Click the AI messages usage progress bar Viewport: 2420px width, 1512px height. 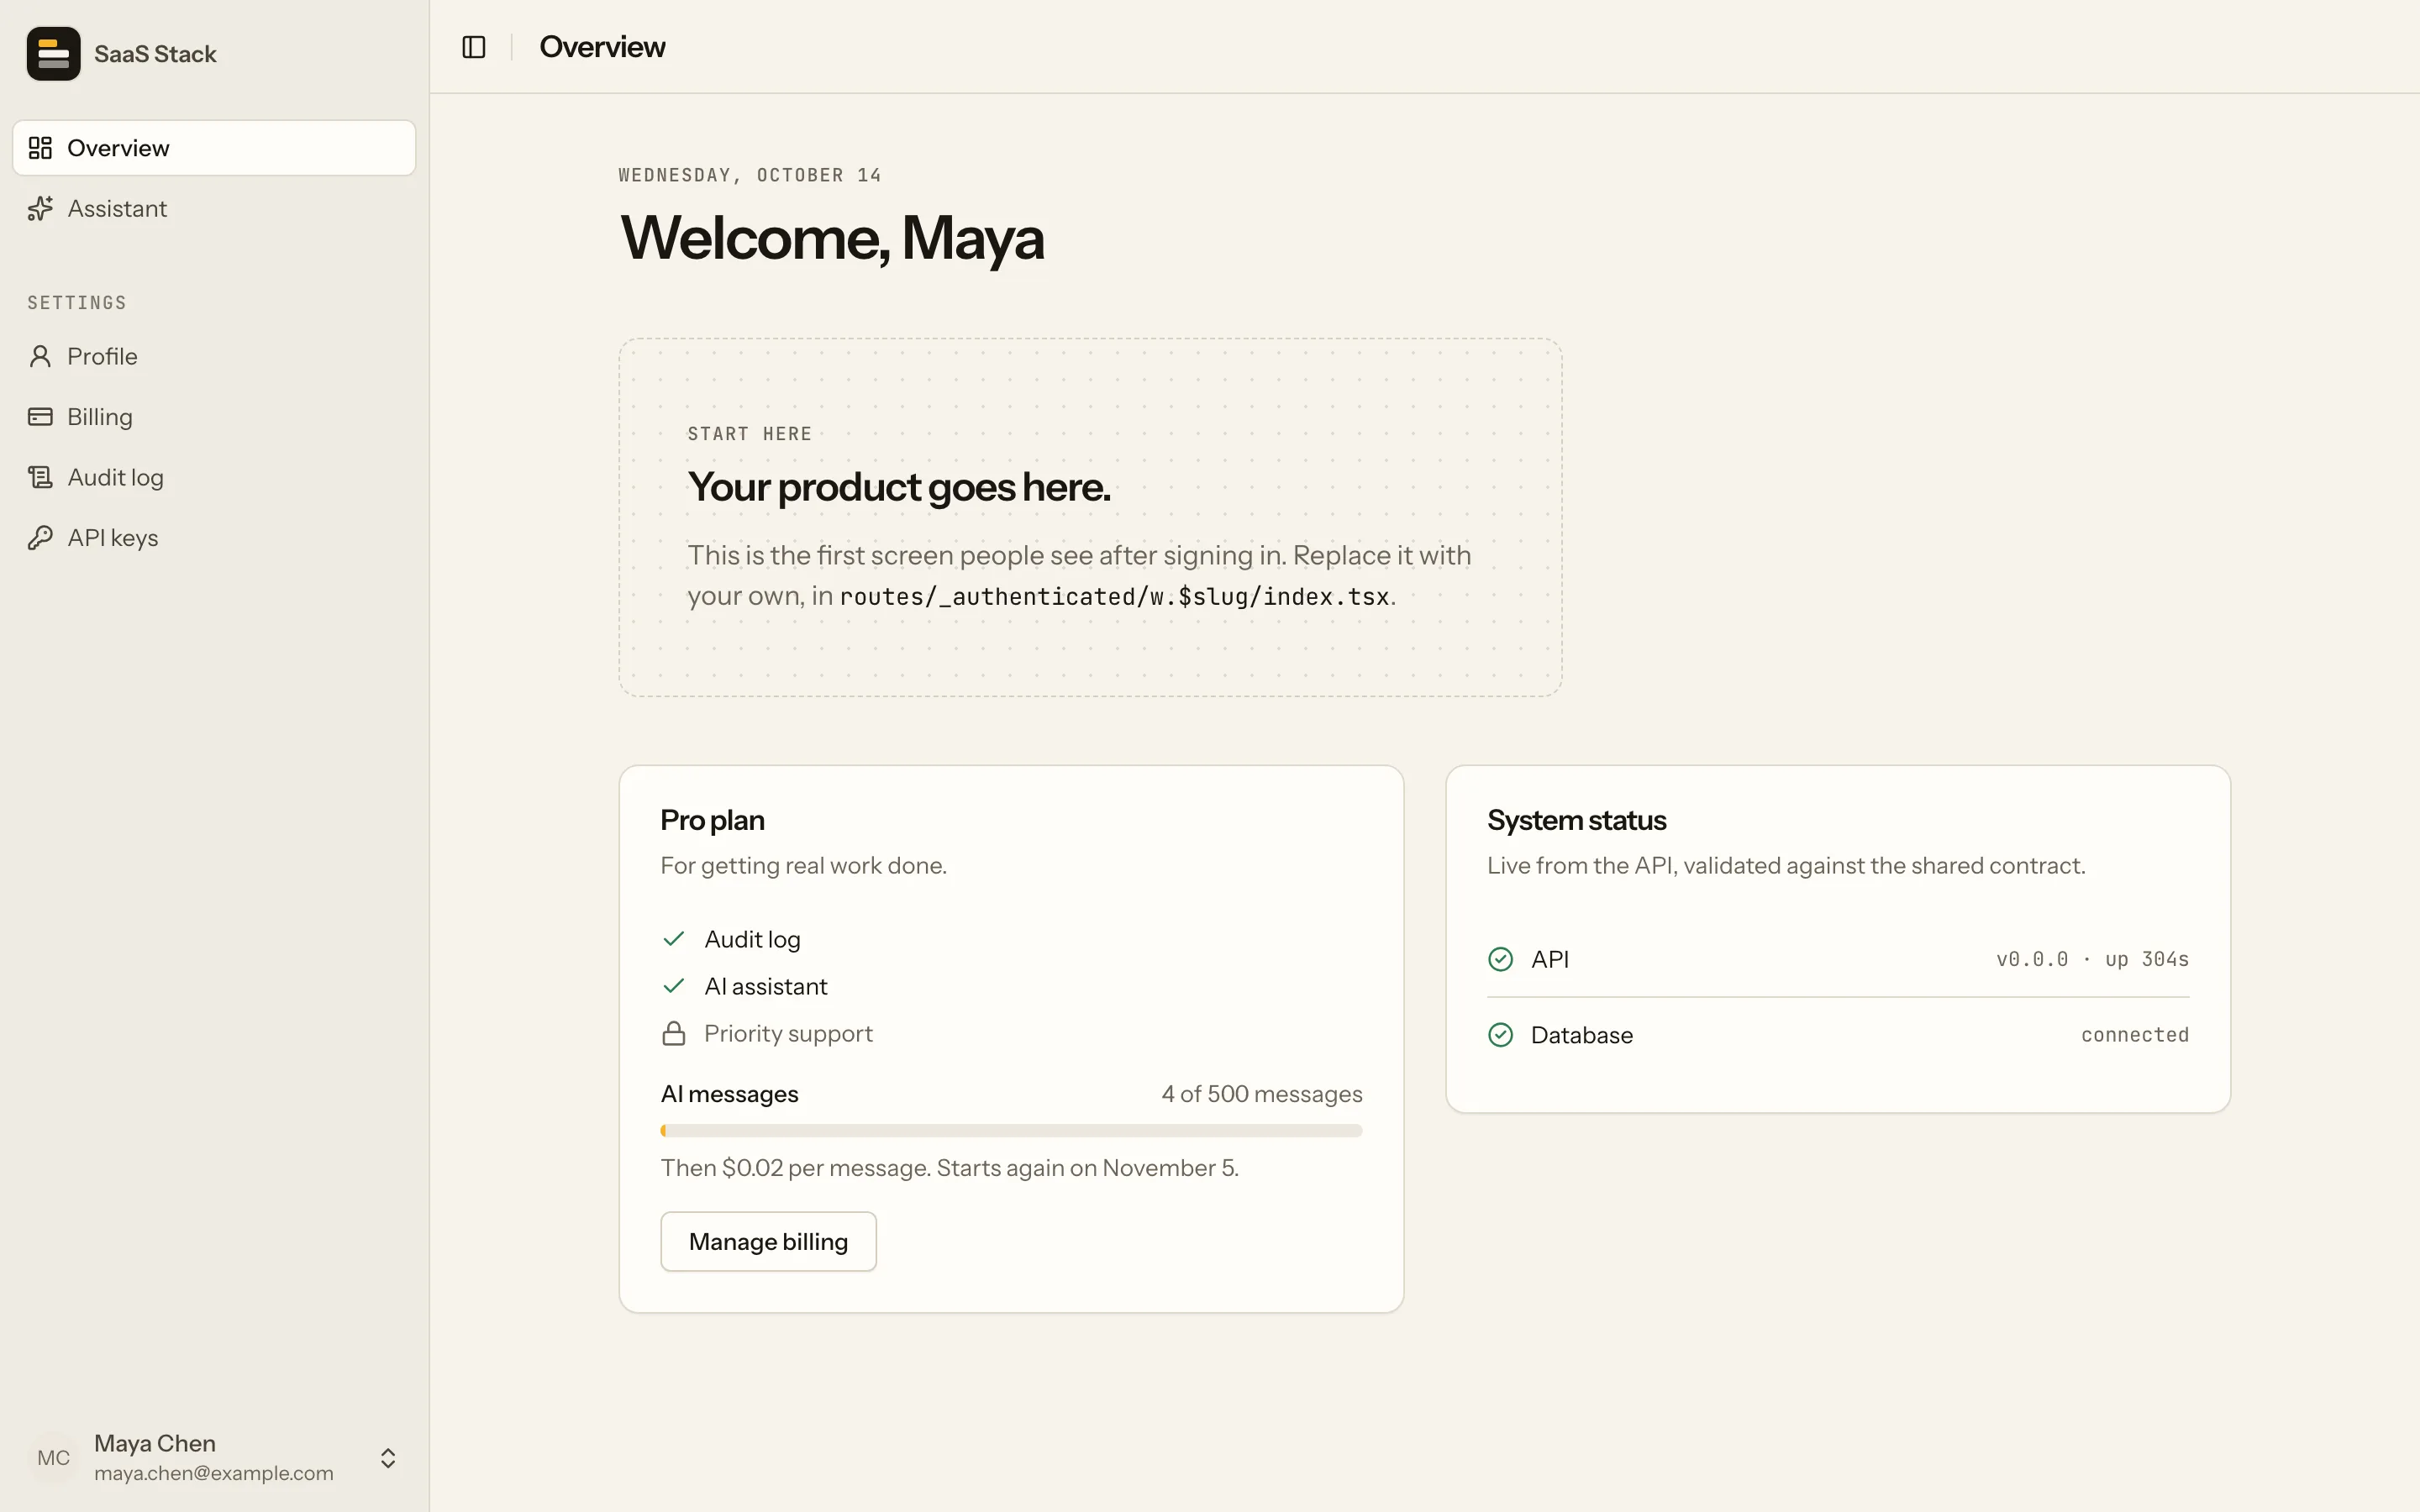pyautogui.click(x=1011, y=1131)
